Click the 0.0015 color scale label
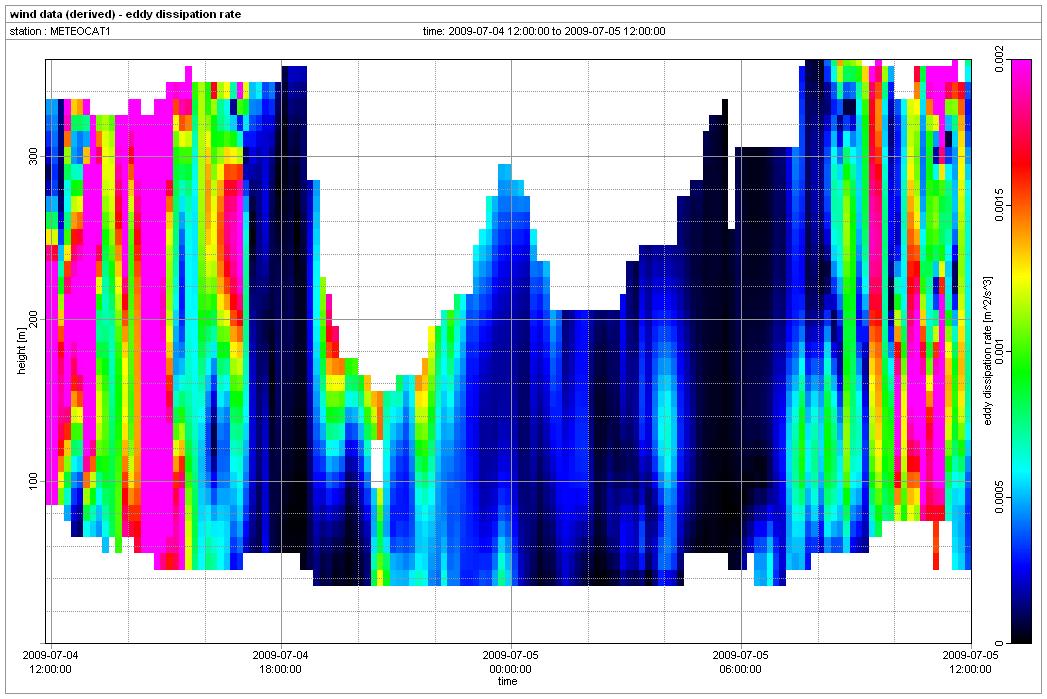The width and height of the screenshot is (1047, 699). coord(1000,206)
